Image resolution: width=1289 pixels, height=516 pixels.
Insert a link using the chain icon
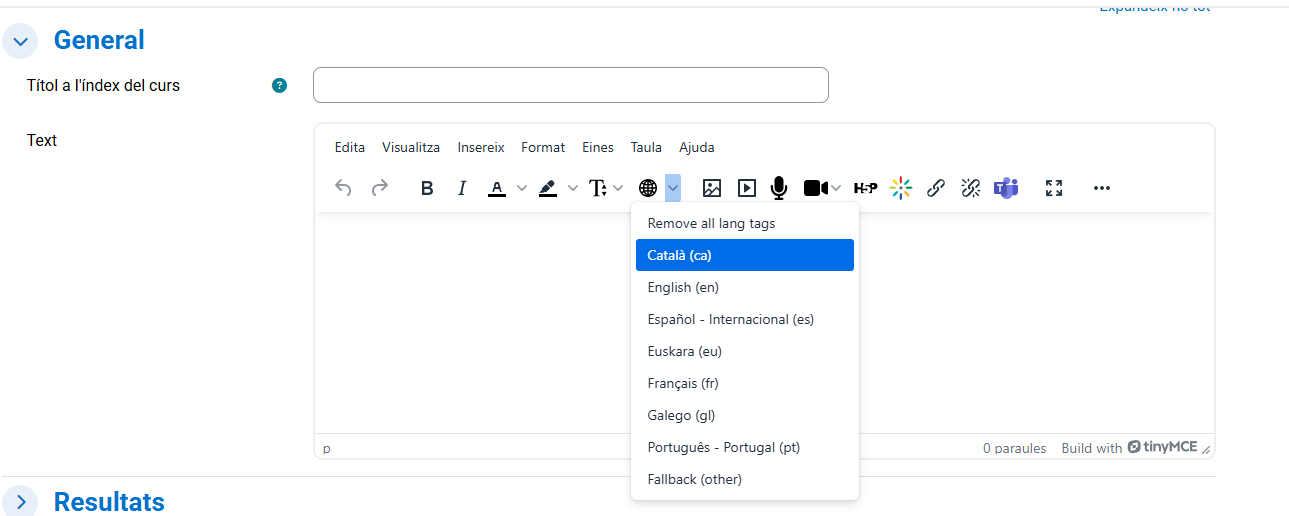tap(936, 188)
